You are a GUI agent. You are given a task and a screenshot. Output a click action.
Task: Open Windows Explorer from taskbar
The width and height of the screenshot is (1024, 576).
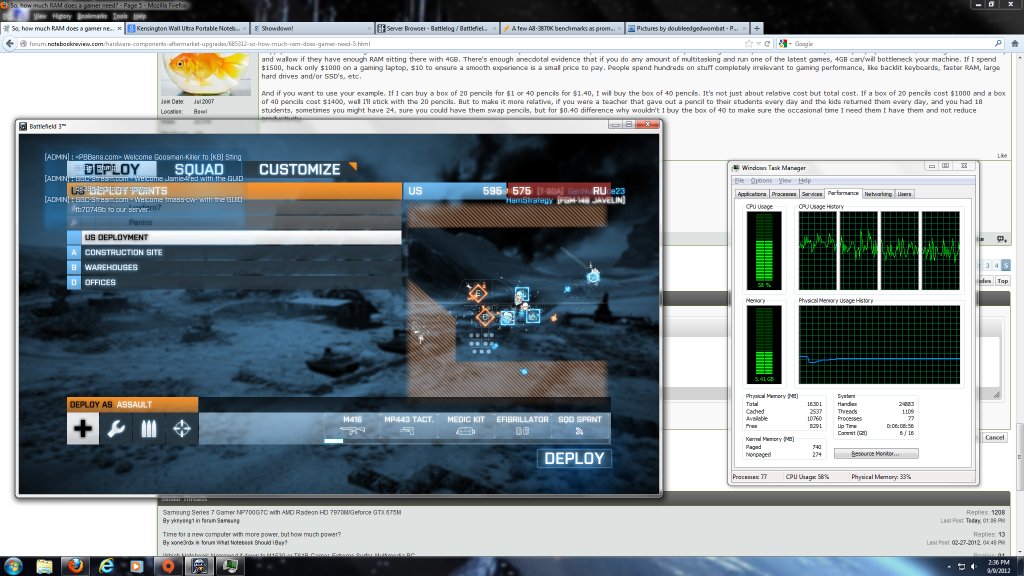pyautogui.click(x=44, y=566)
